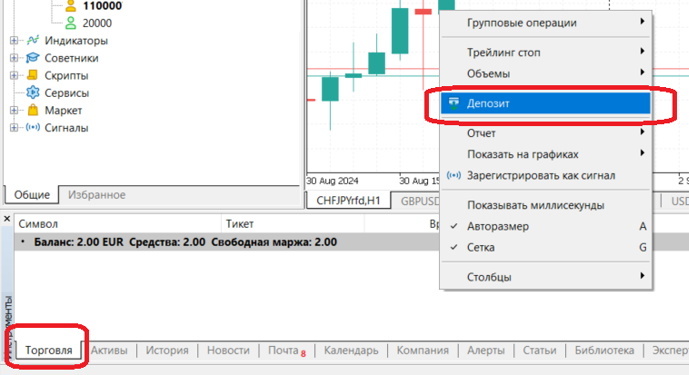Screen dimensions: 689x375
Task: Click the signal icon next to Зарегистрировать как сигнал
Action: click(x=453, y=175)
